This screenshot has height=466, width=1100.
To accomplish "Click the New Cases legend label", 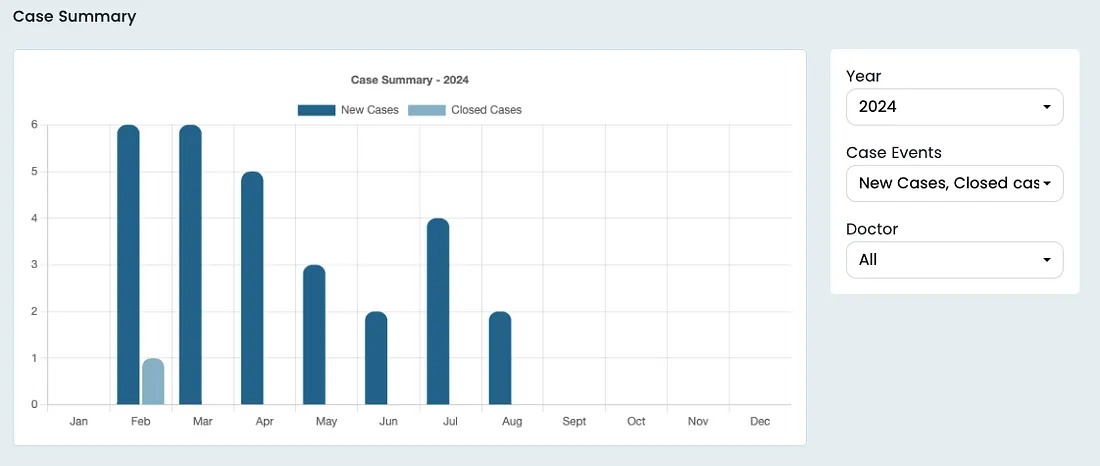I will (369, 110).
